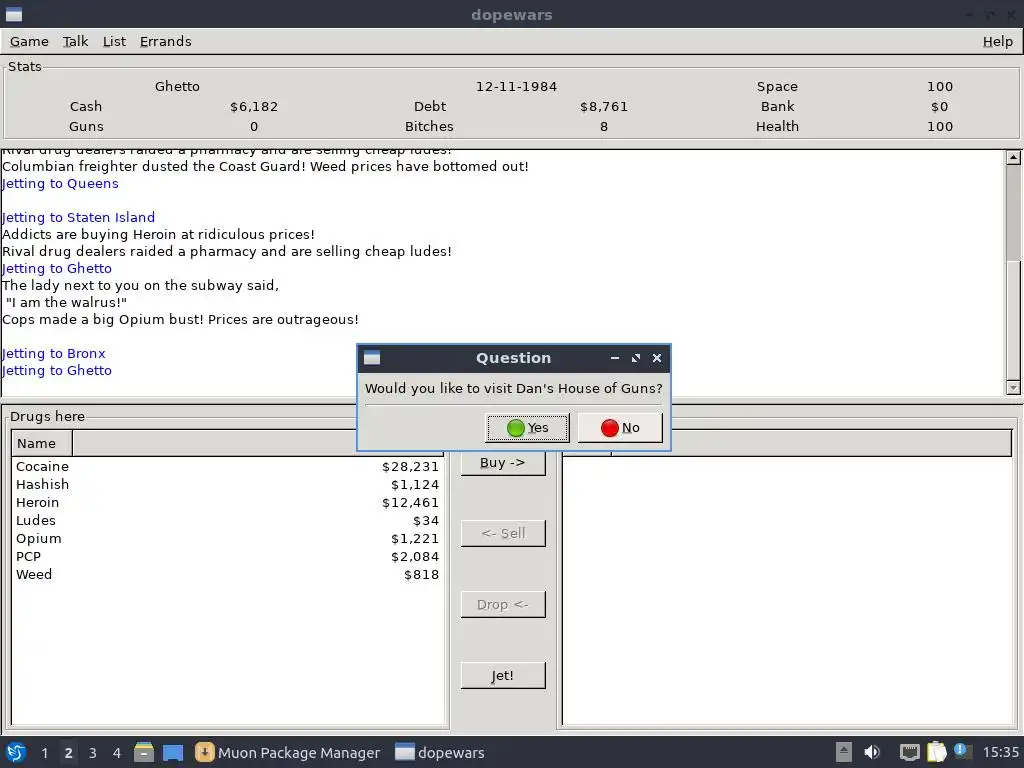The height and width of the screenshot is (768, 1024).
Task: Switch to workspace 4
Action: (117, 753)
